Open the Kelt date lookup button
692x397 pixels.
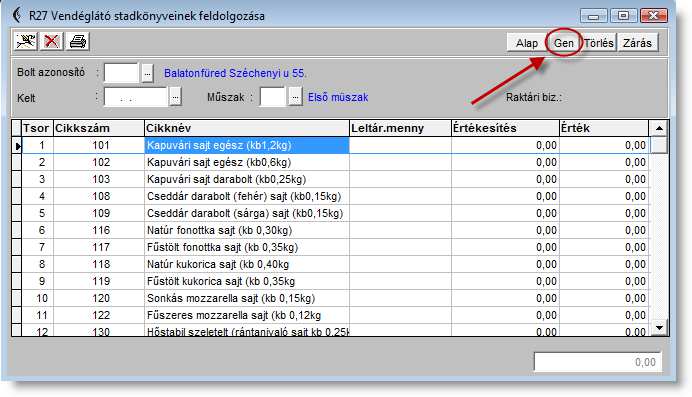click(175, 97)
